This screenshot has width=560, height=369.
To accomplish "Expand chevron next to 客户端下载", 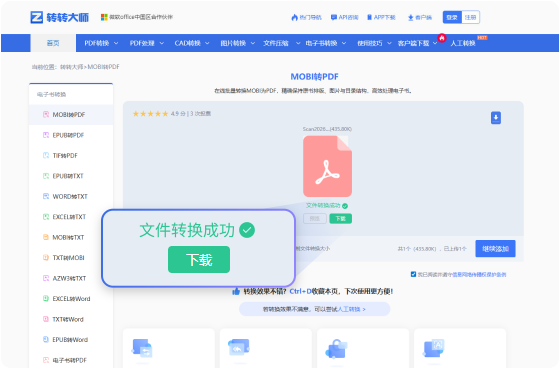I will tap(435, 43).
